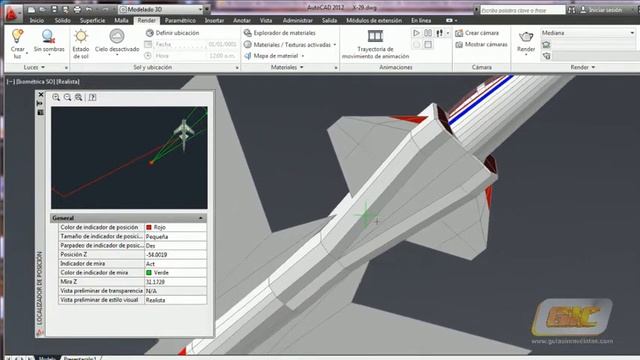Click the Cielo desactivado sky icon
Image resolution: width=640 pixels, height=360 pixels.
pos(117,36)
